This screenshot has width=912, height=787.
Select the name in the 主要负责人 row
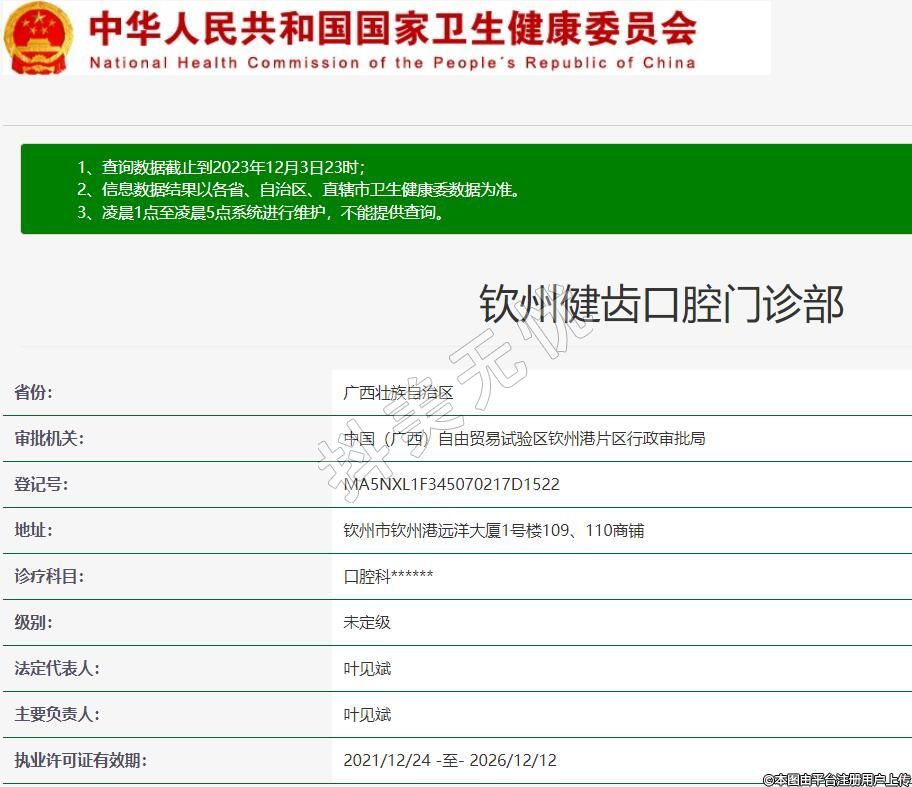click(x=367, y=714)
